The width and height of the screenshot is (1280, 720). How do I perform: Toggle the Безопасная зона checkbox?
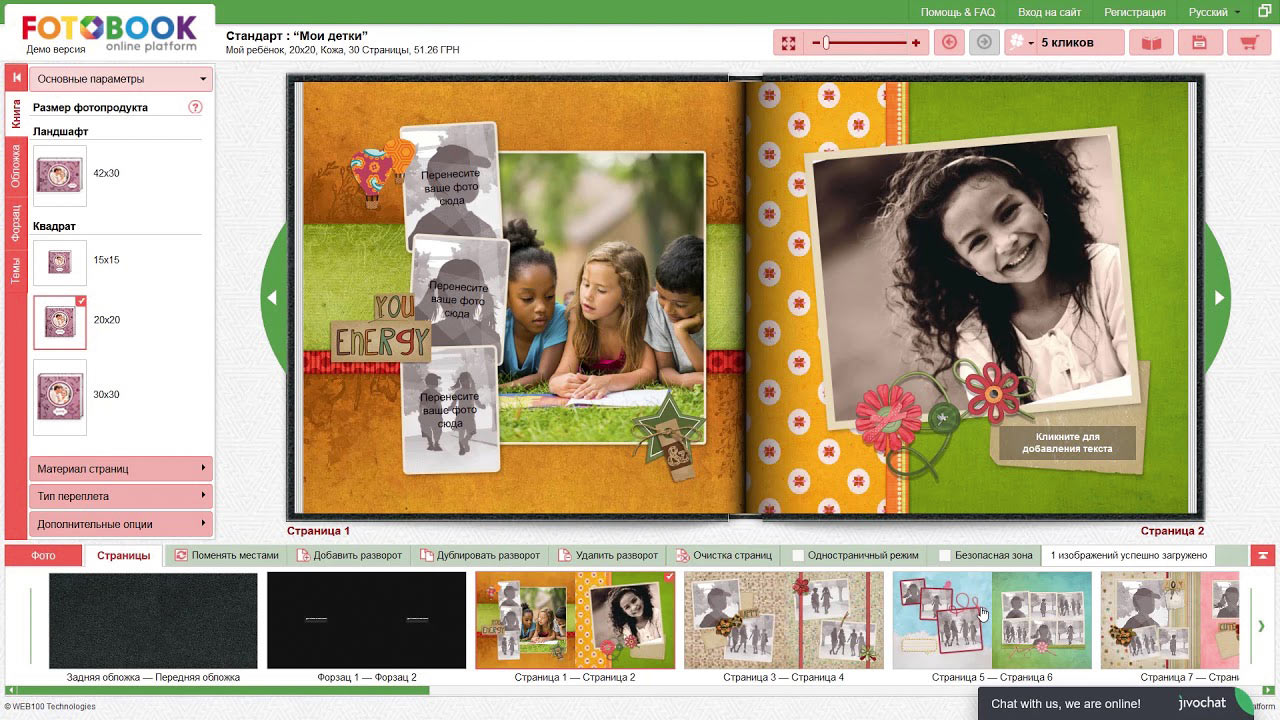(945, 555)
